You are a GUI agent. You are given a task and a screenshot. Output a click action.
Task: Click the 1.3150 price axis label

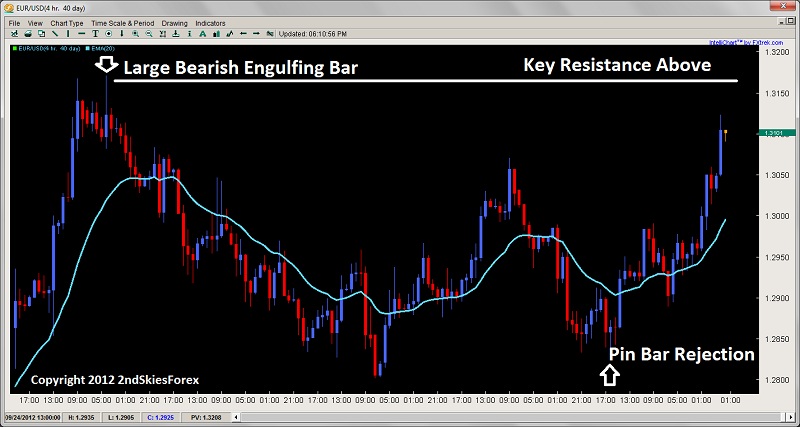[x=778, y=93]
